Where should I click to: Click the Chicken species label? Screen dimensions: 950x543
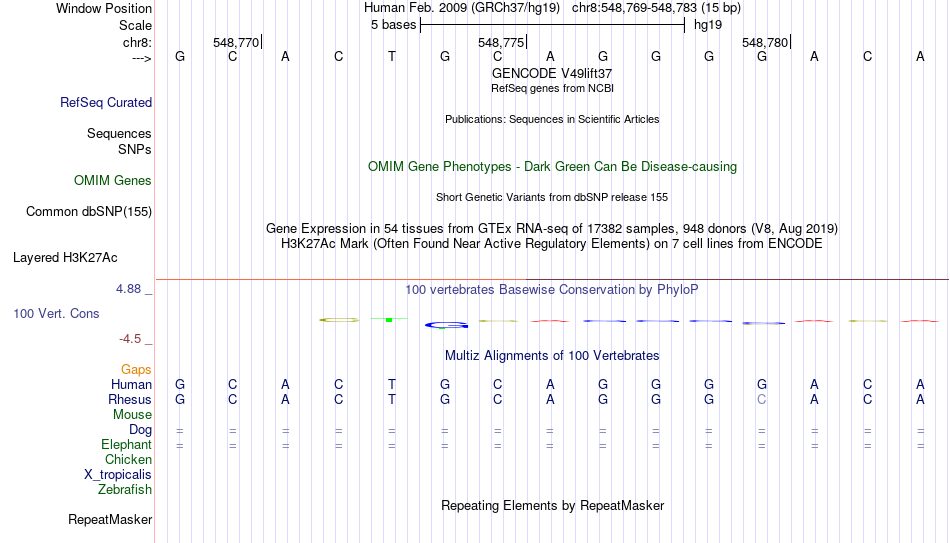(128, 459)
